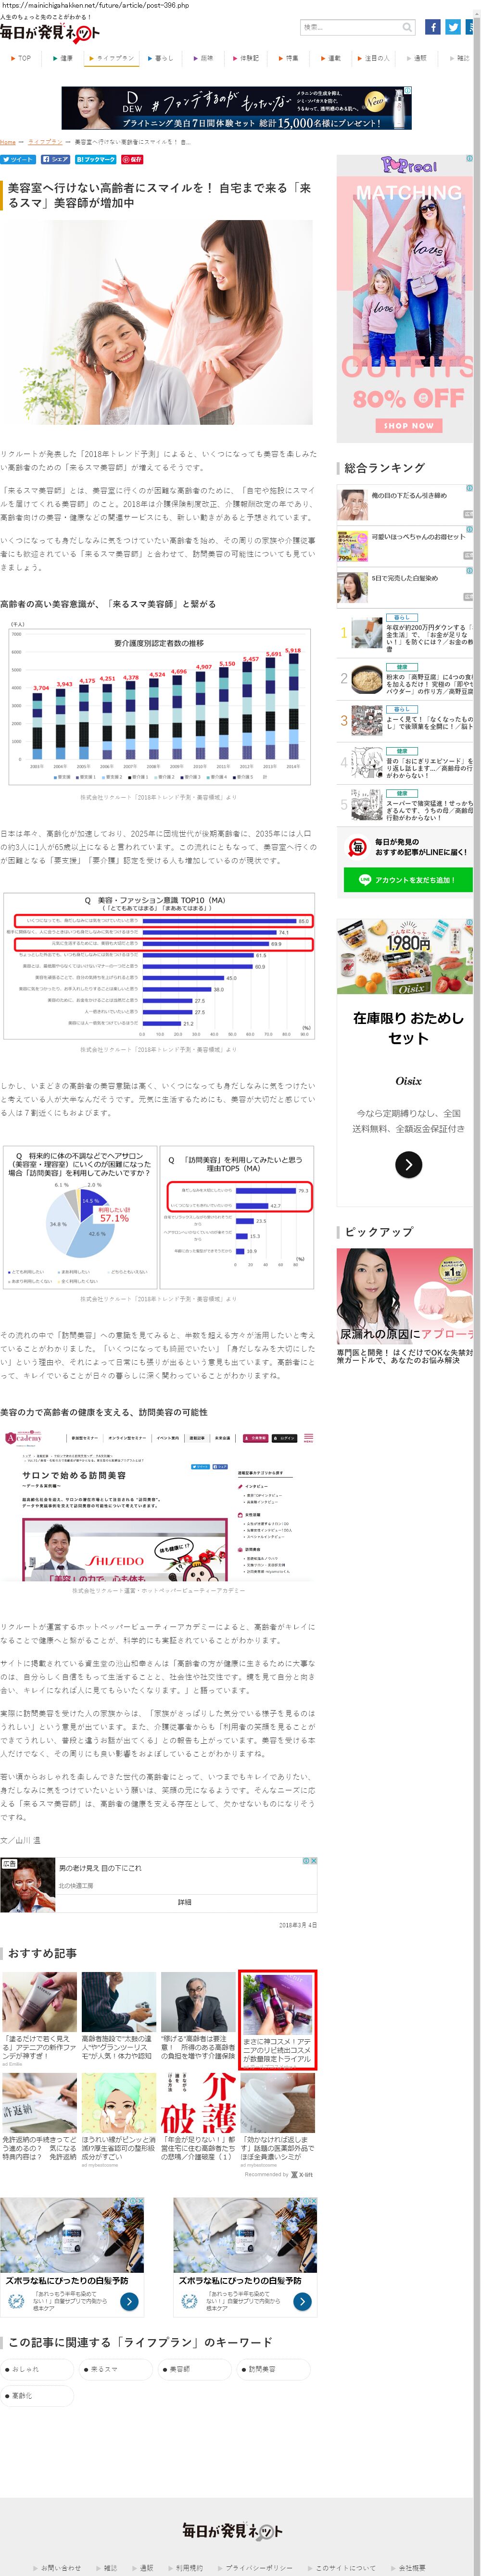
Task: Share the article with the ツイート button
Action: (x=18, y=159)
